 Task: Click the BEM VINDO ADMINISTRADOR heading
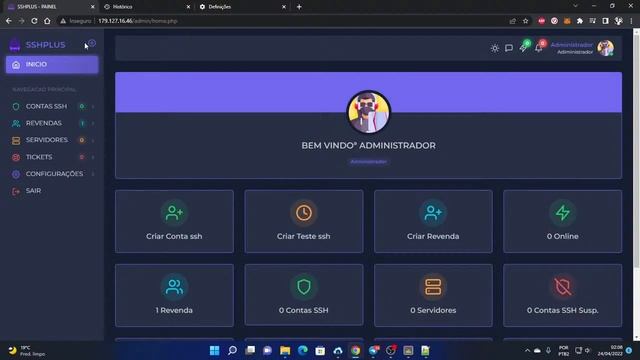click(x=369, y=146)
